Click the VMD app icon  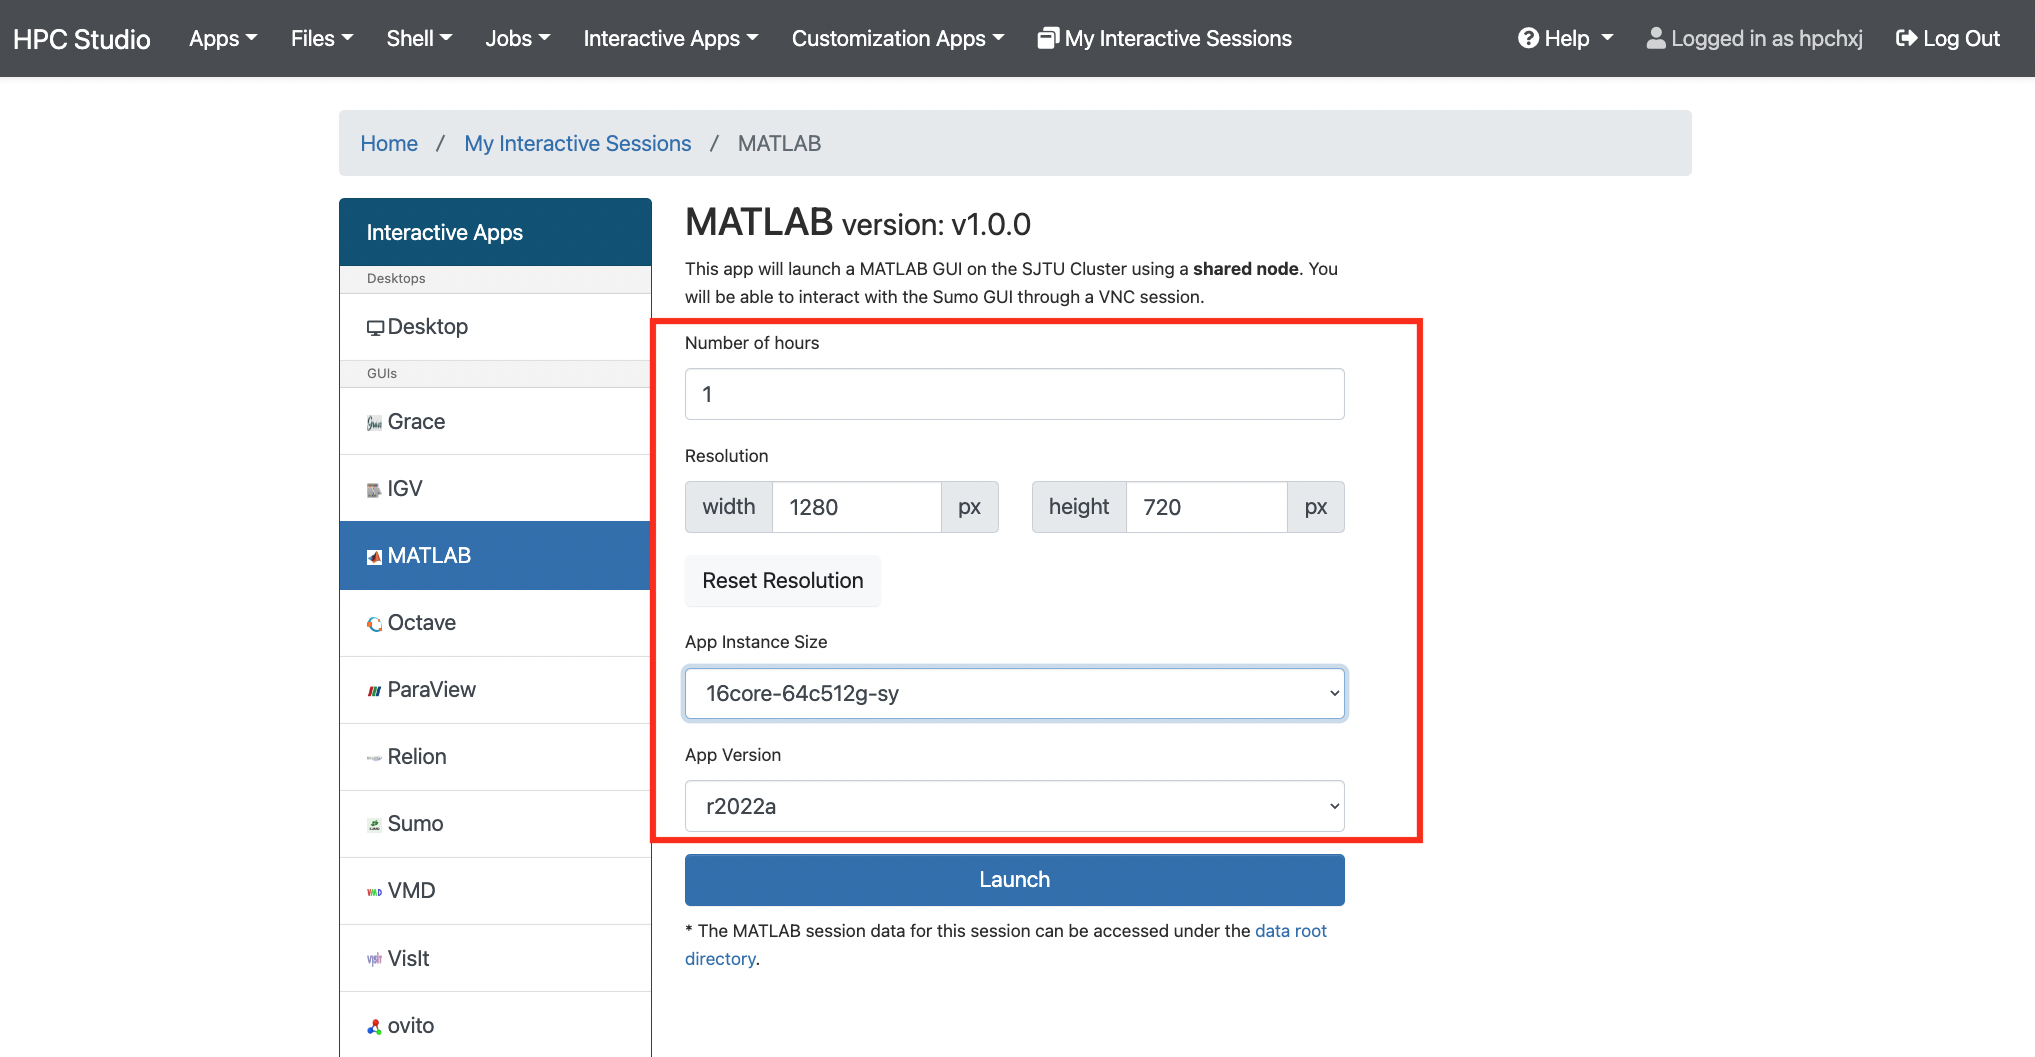coord(375,892)
